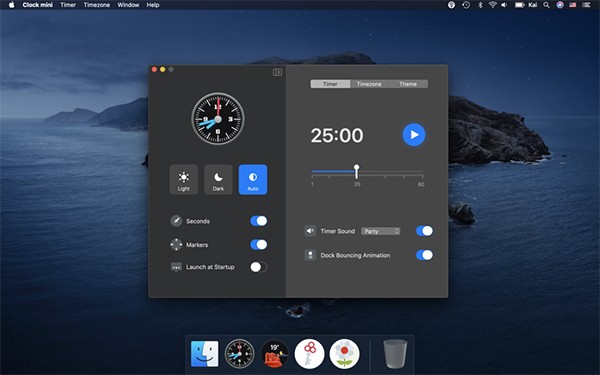
Task: Select the Dark mode moon icon
Action: [x=218, y=179]
